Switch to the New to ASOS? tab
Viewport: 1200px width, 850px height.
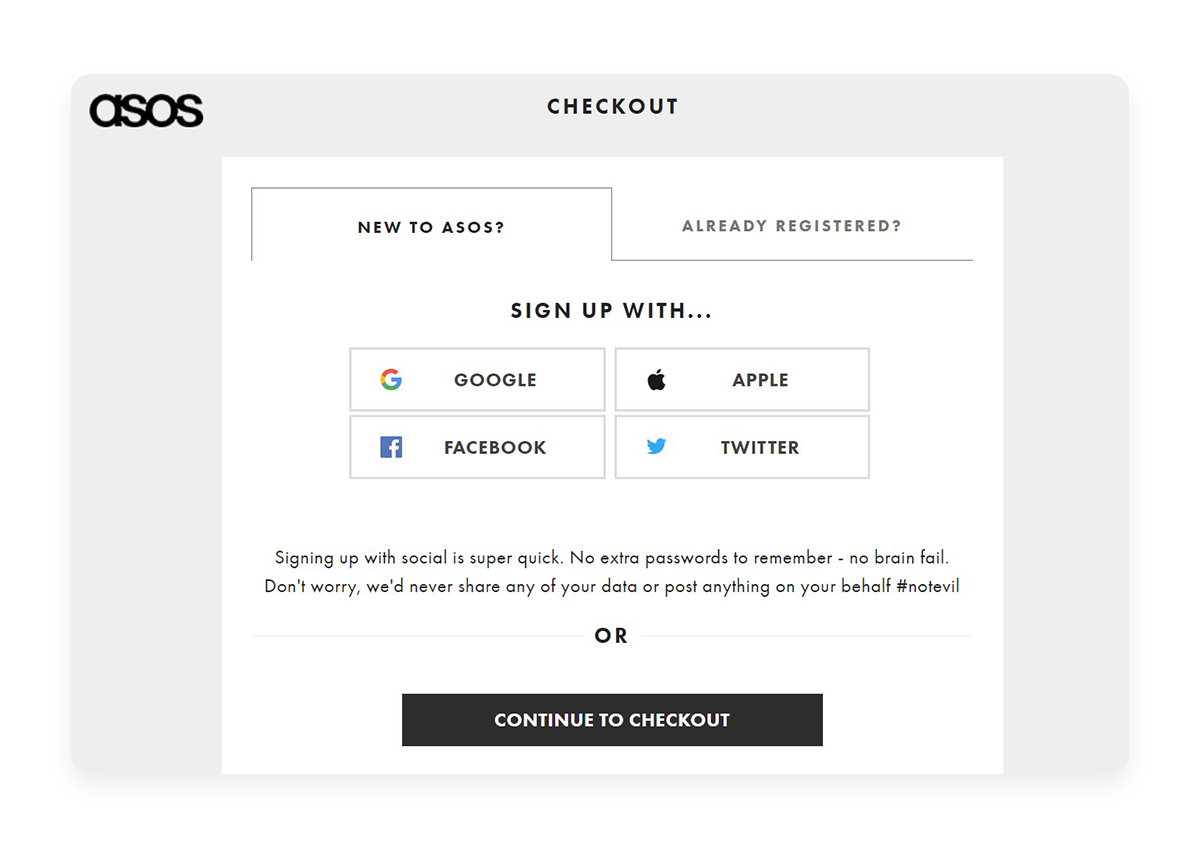click(431, 224)
